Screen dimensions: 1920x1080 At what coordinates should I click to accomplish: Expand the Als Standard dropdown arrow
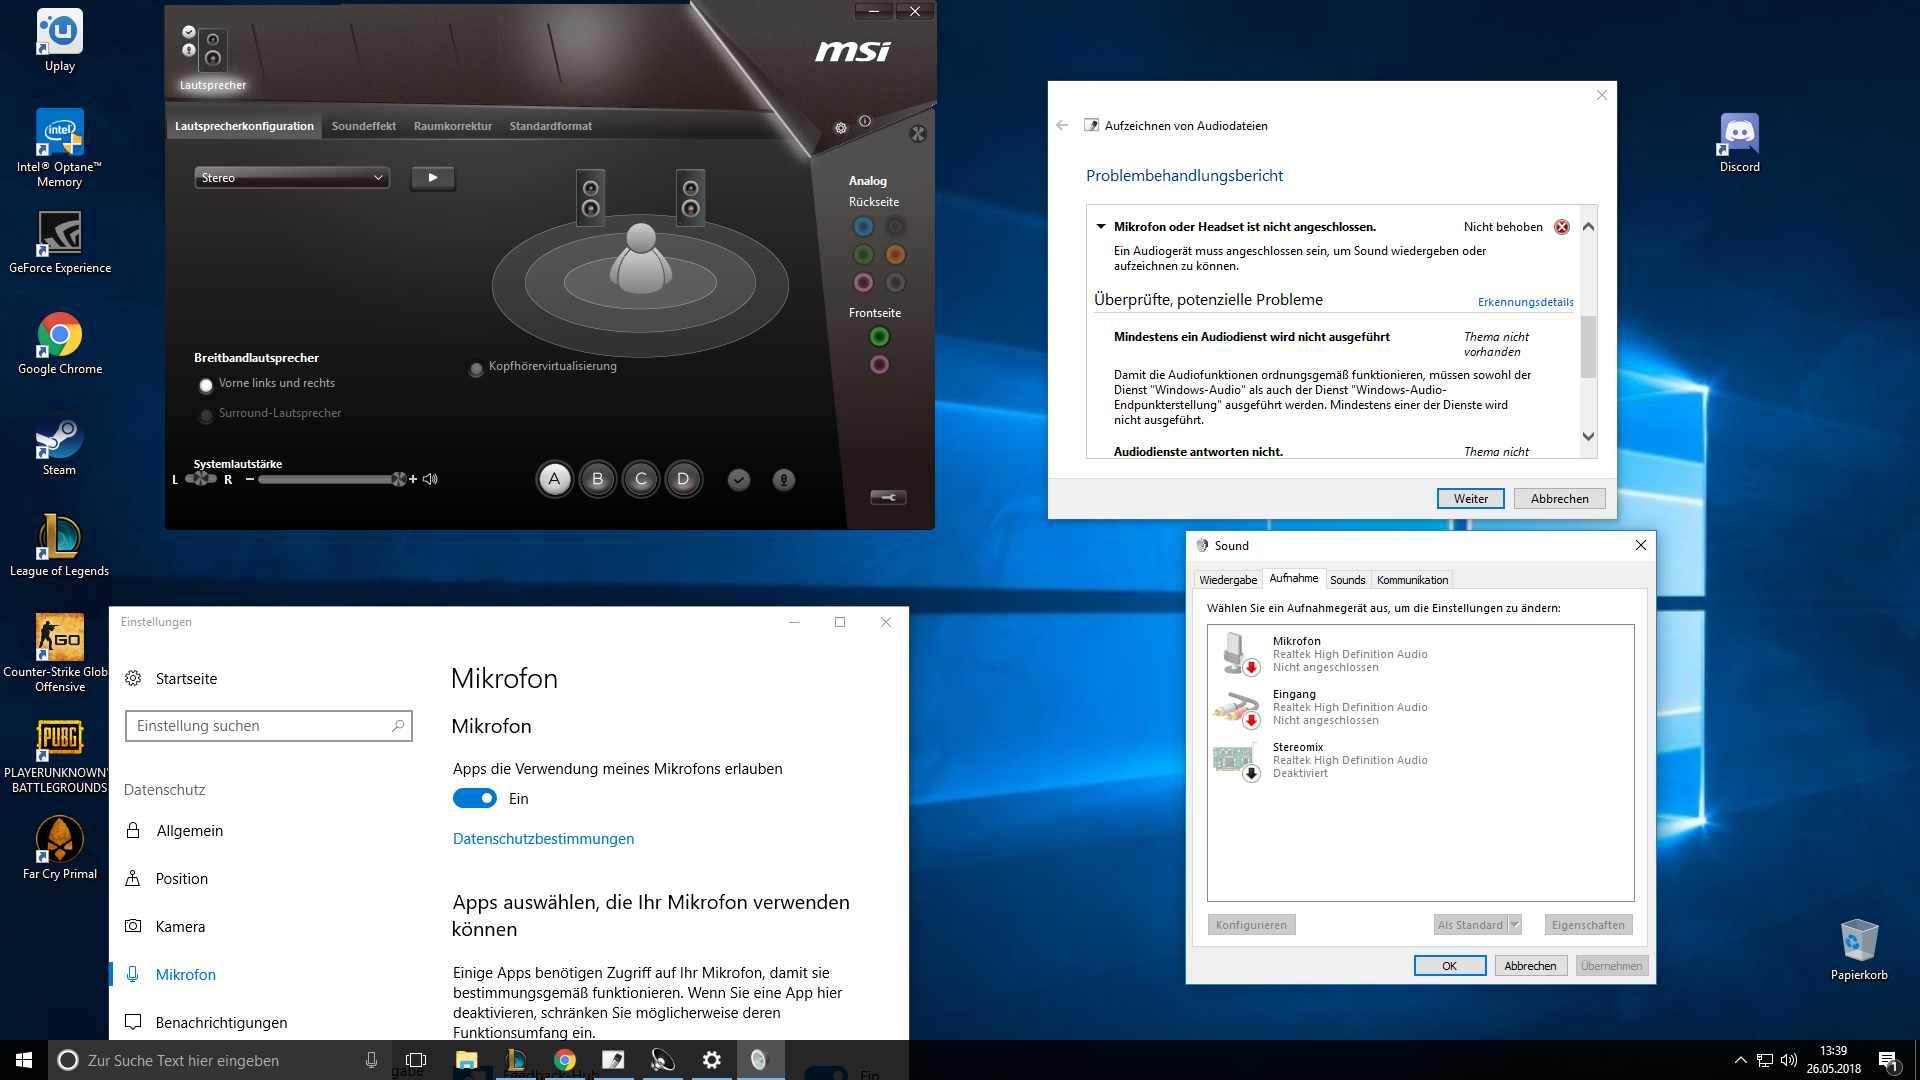[x=1514, y=925]
